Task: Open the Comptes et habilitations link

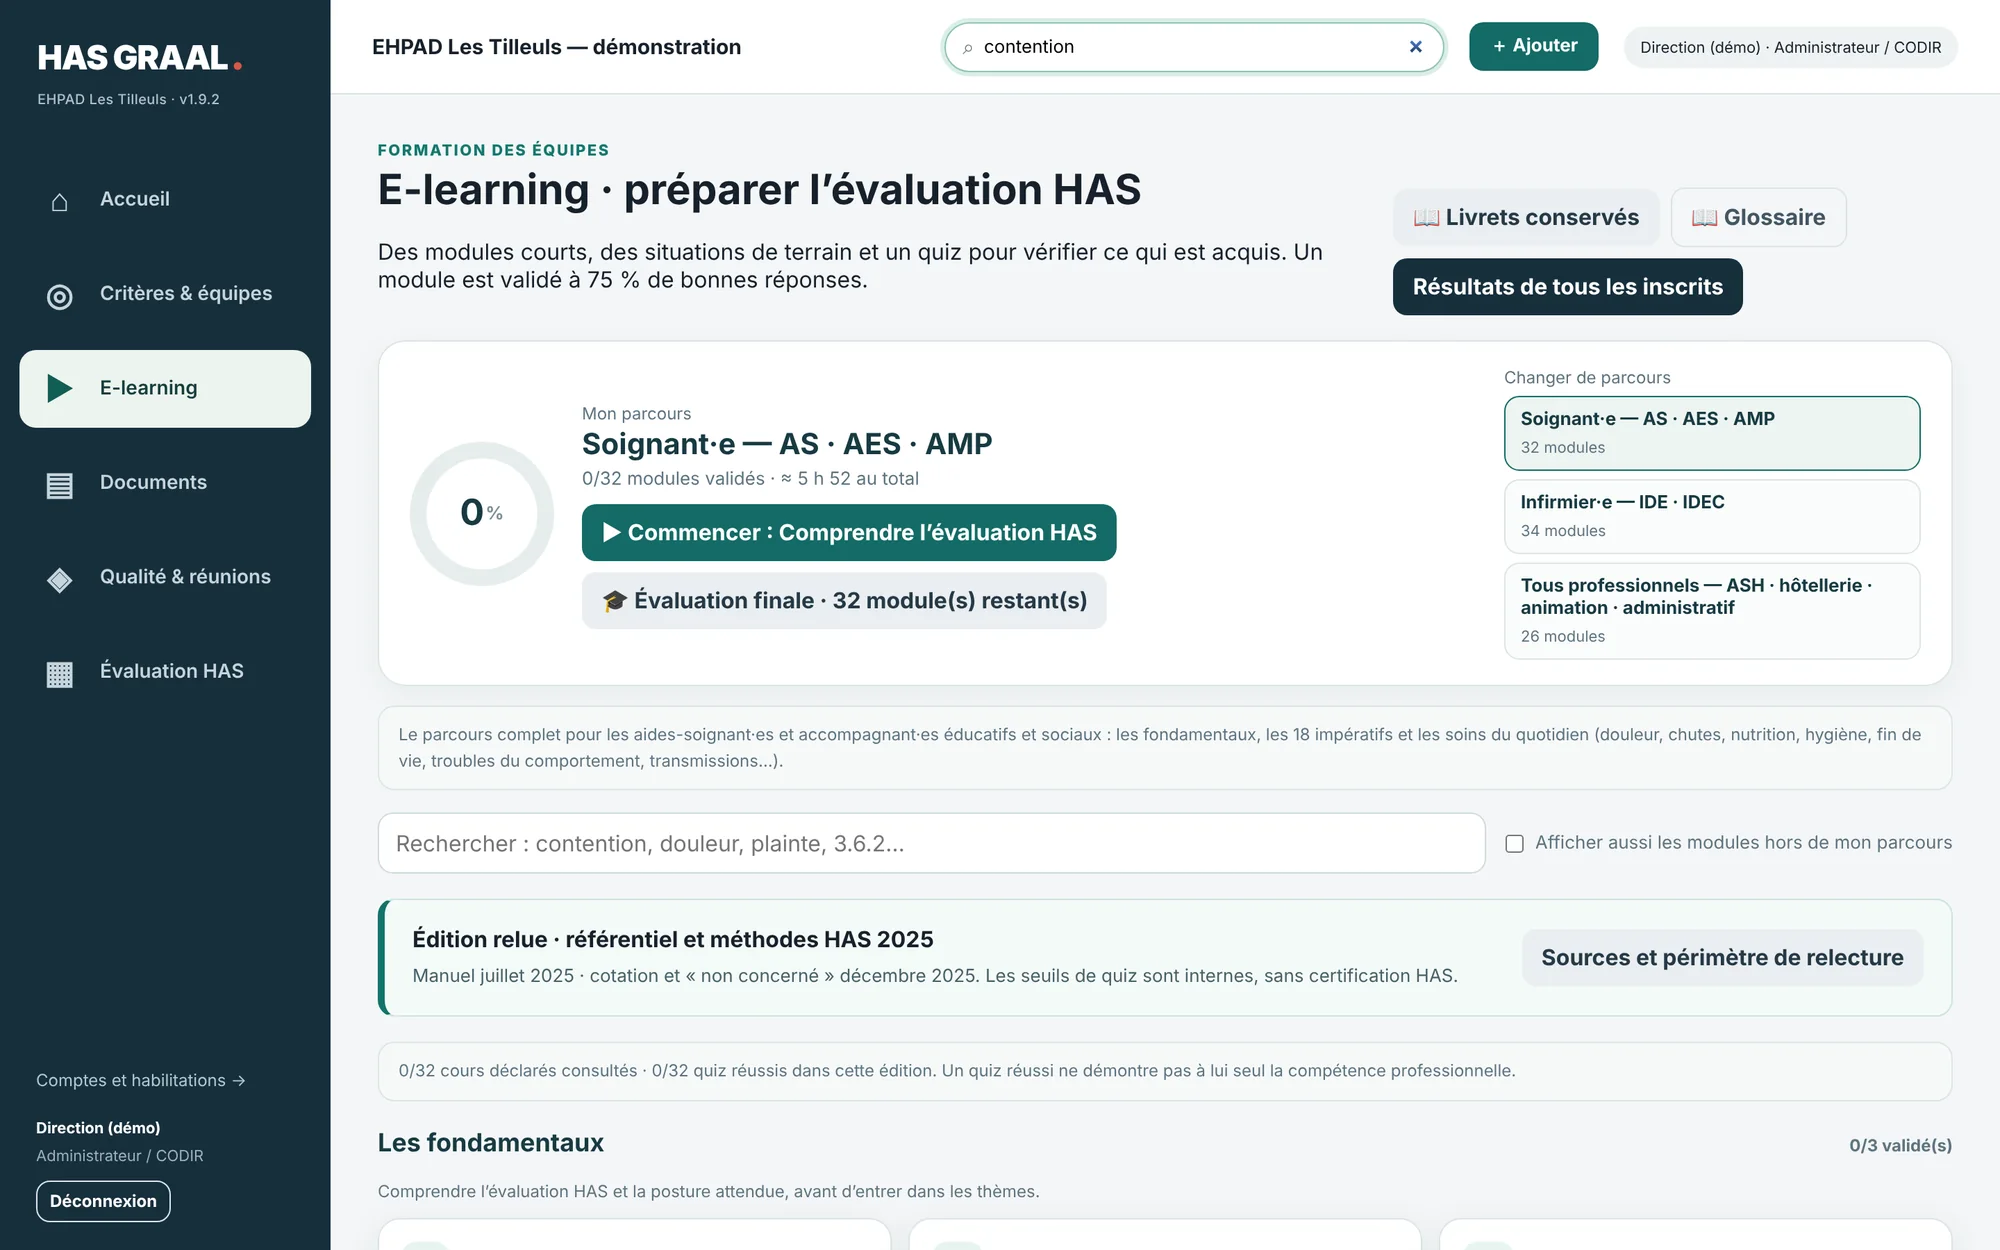Action: tap(141, 1080)
